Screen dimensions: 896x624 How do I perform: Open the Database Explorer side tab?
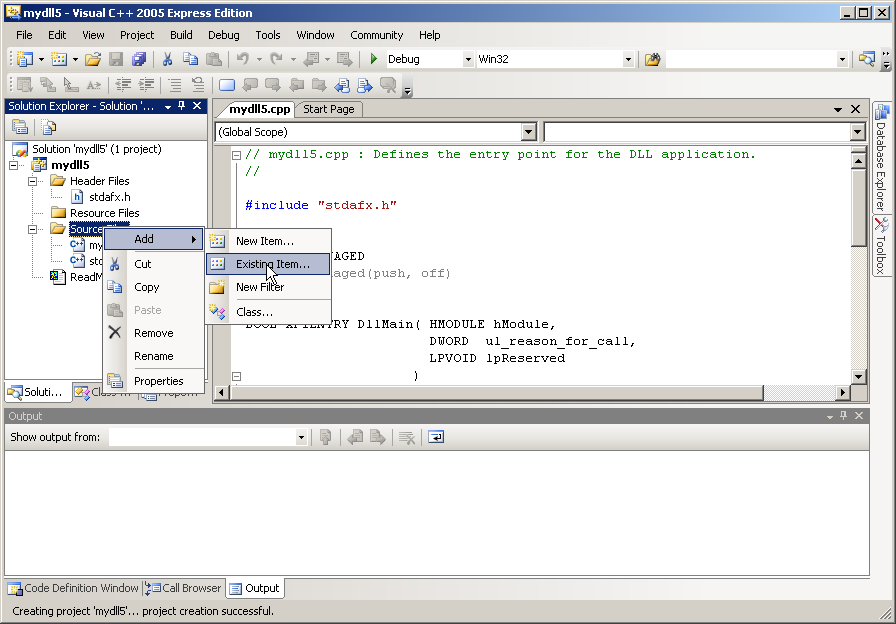click(x=882, y=157)
